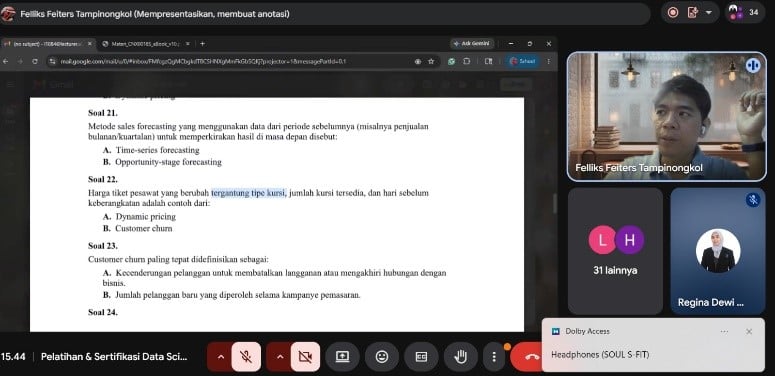Open Dolby Access notification options menu
775x376 pixels.
click(724, 332)
